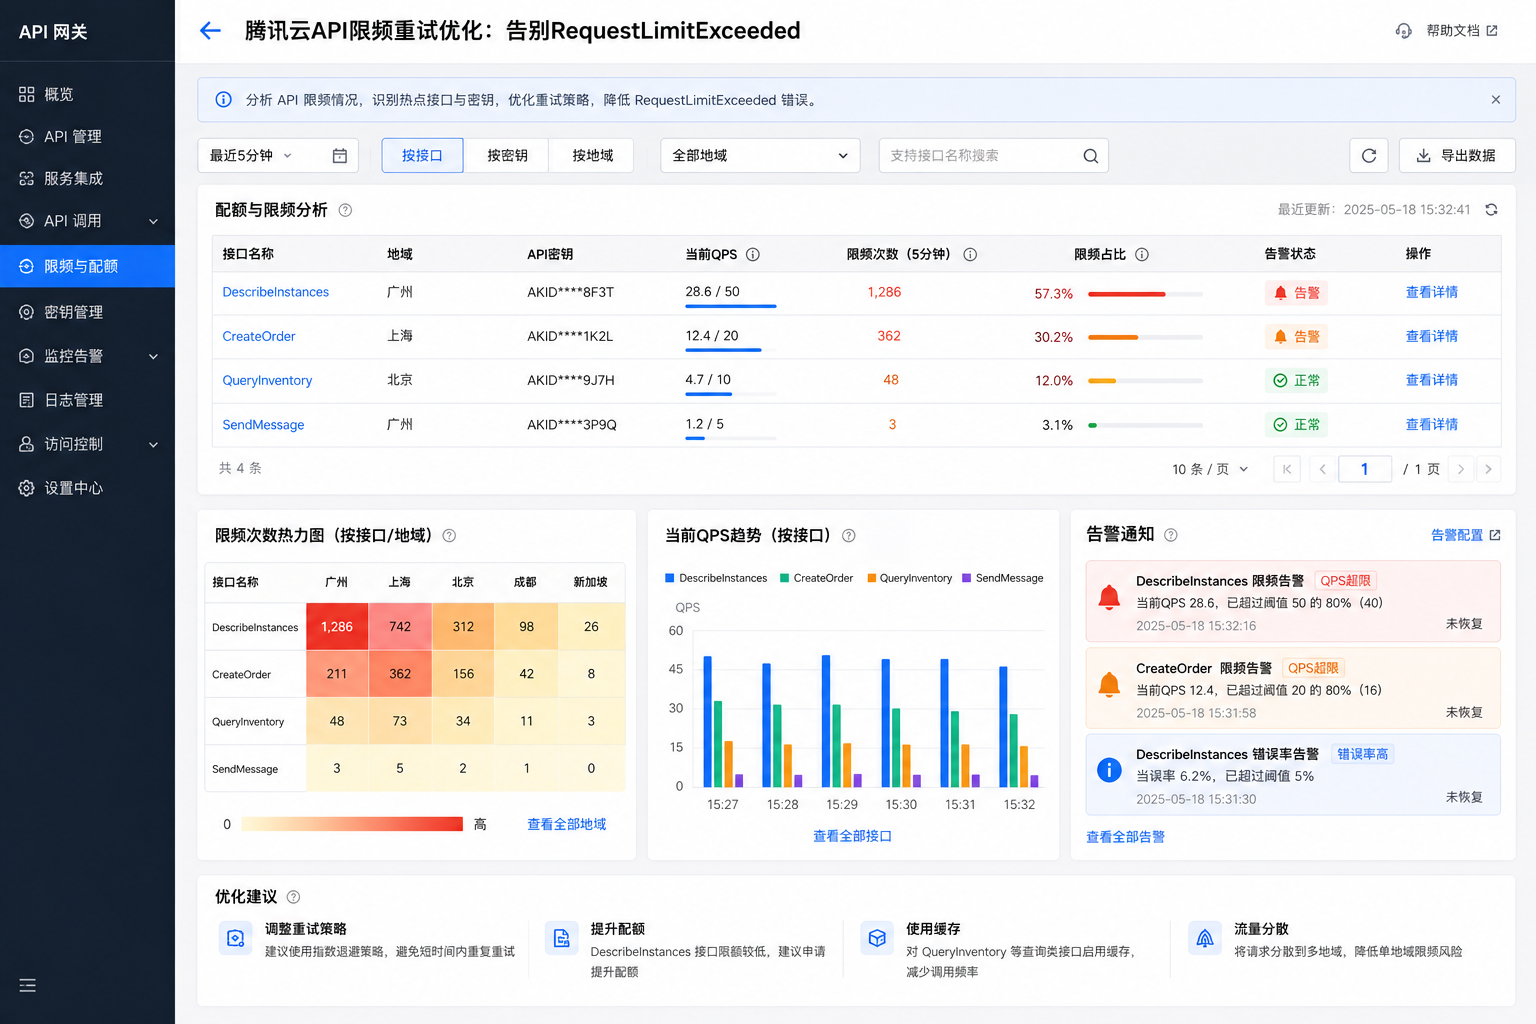The height and width of the screenshot is (1024, 1536).
Task: Refresh the 最近更新 timestamp
Action: point(1491,210)
